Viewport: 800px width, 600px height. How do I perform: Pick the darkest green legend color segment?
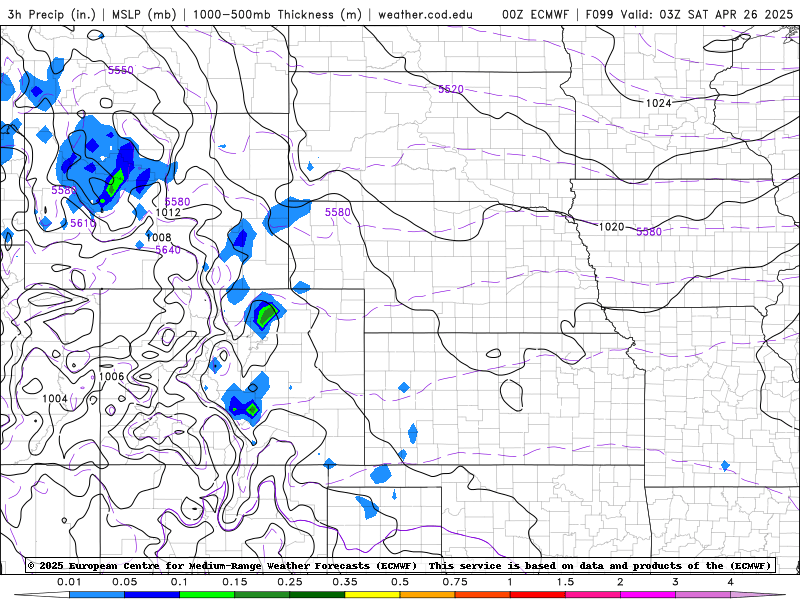tap(317, 595)
